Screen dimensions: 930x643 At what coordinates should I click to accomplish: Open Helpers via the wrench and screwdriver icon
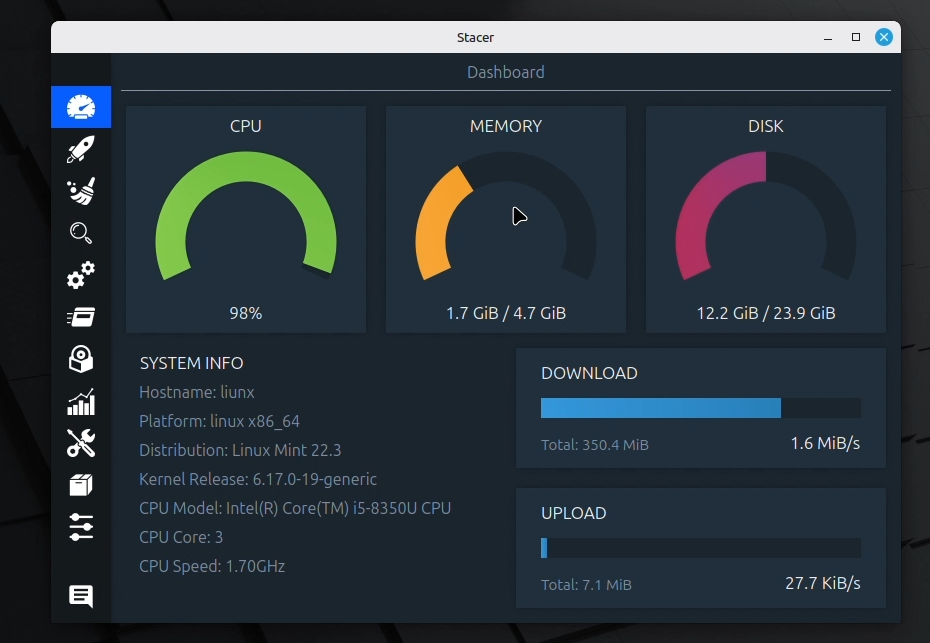click(x=81, y=443)
